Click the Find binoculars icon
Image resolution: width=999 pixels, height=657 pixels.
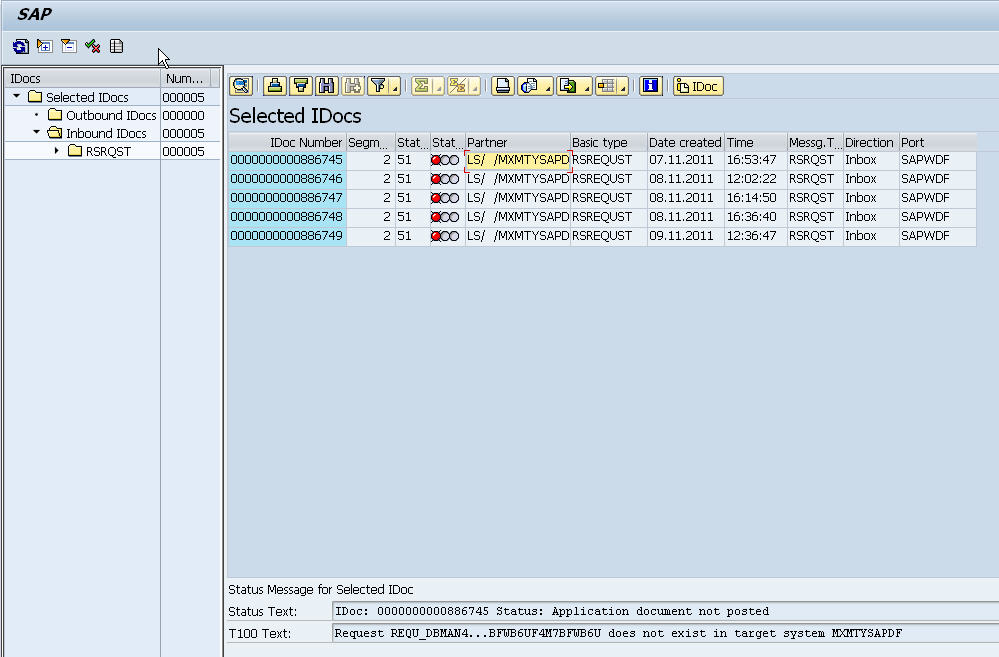pyautogui.click(x=326, y=86)
